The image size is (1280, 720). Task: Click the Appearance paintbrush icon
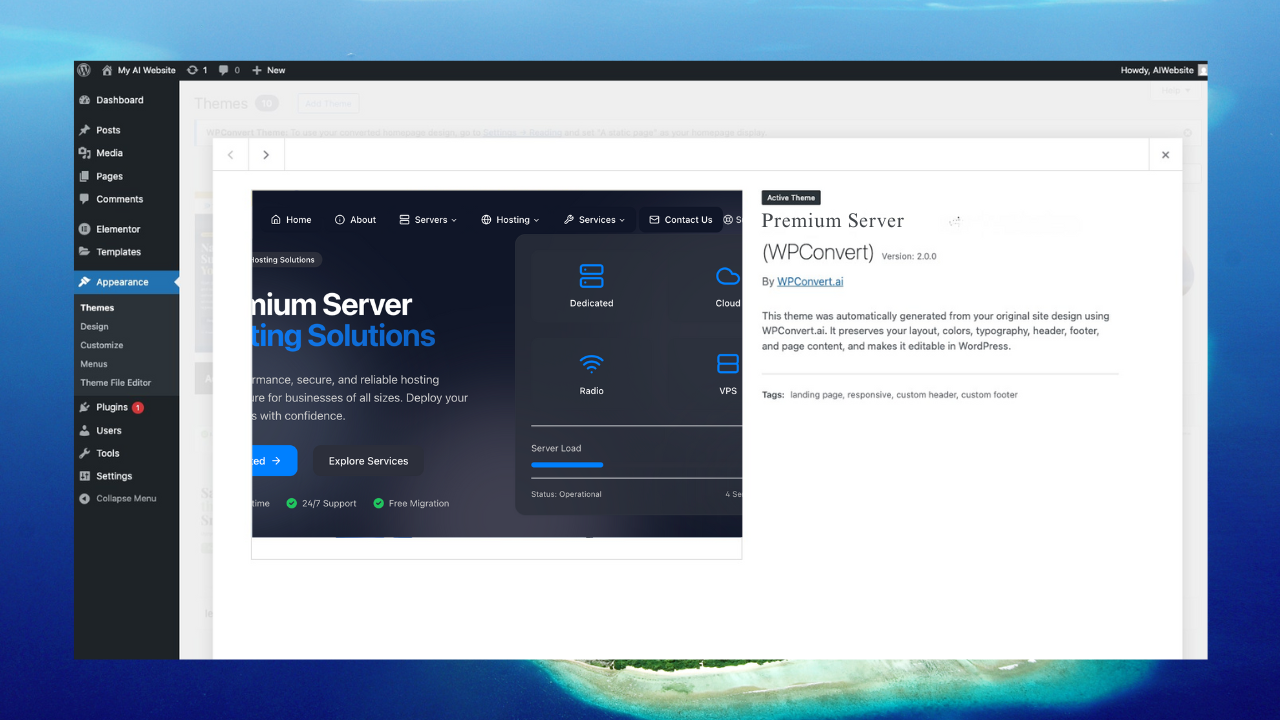point(85,282)
